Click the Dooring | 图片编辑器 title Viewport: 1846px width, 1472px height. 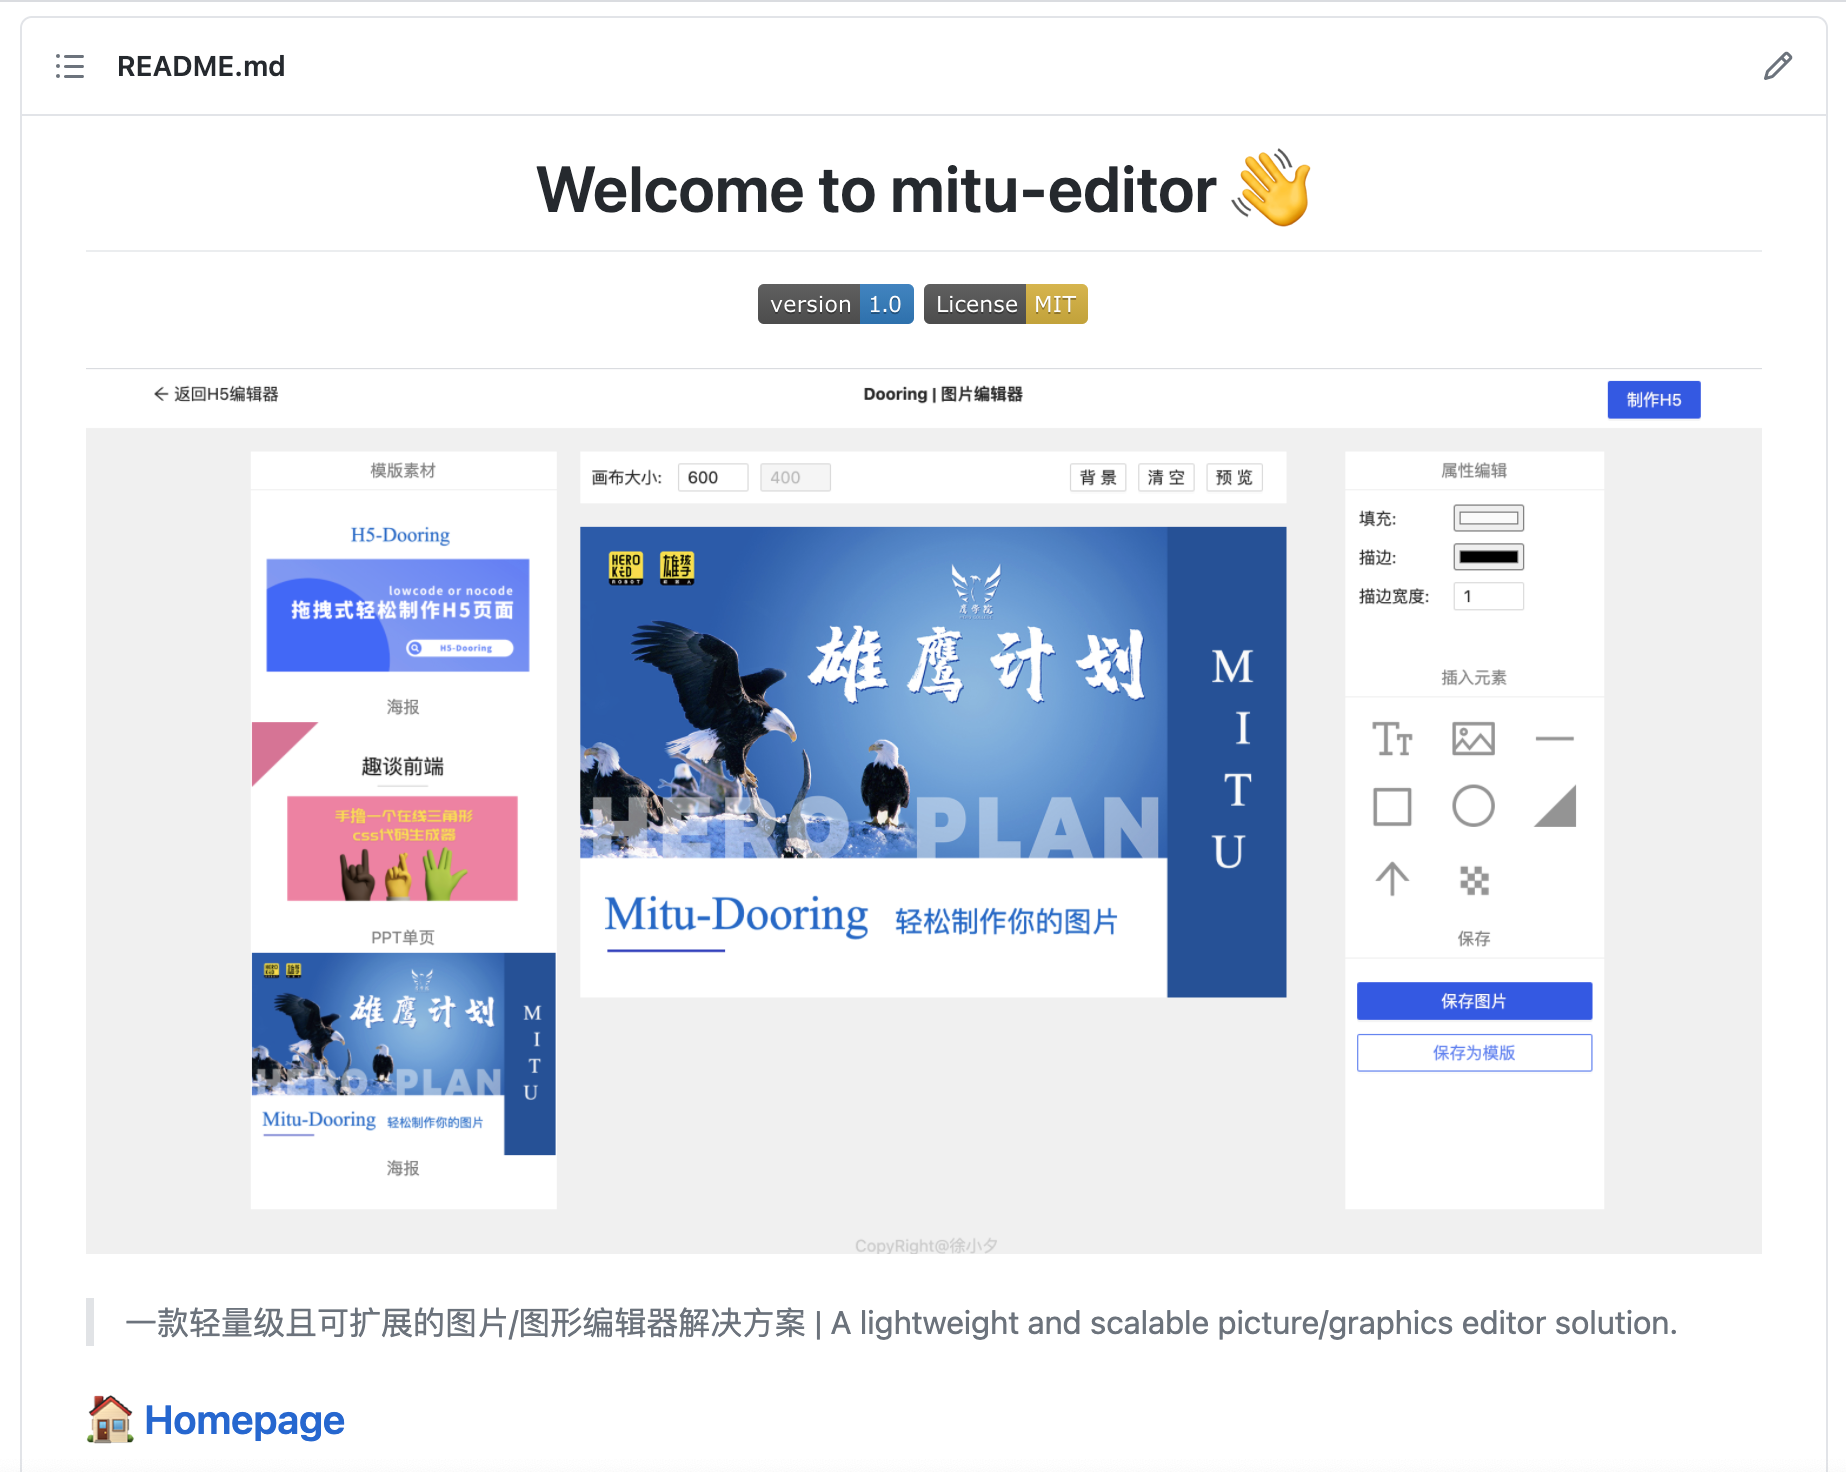coord(943,394)
